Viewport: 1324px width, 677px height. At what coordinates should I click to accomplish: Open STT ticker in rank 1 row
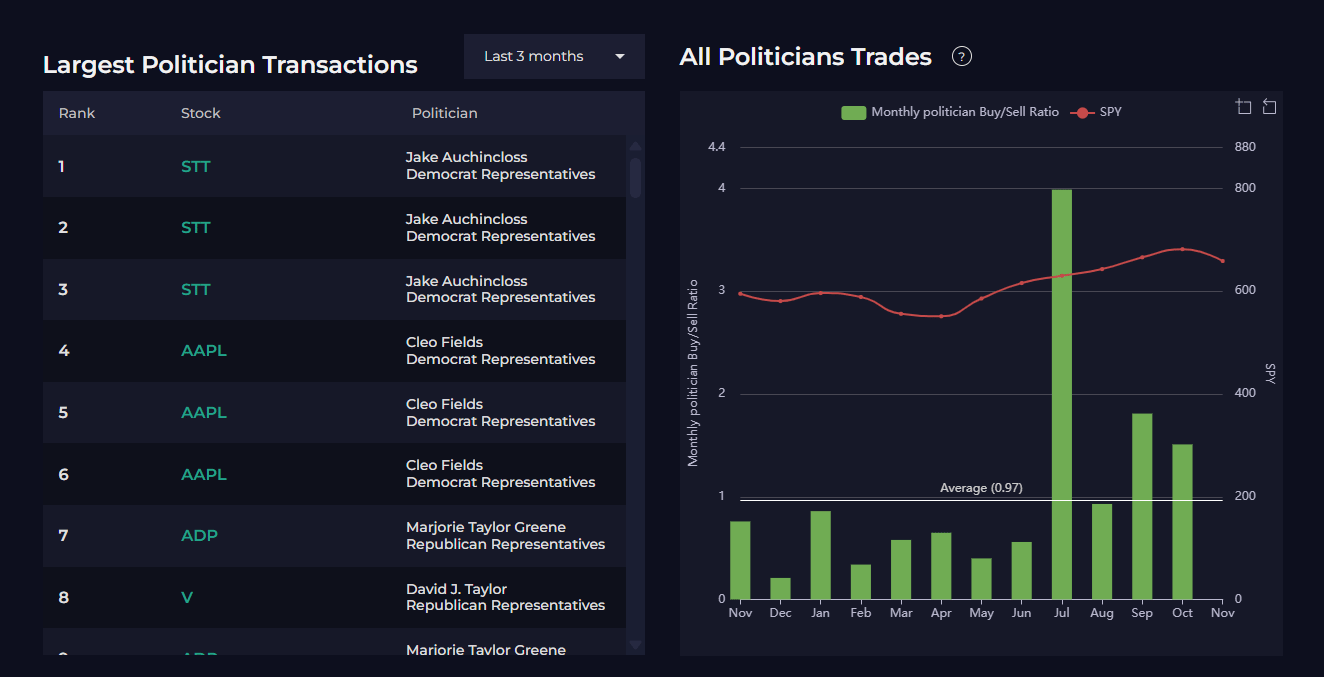coord(196,166)
